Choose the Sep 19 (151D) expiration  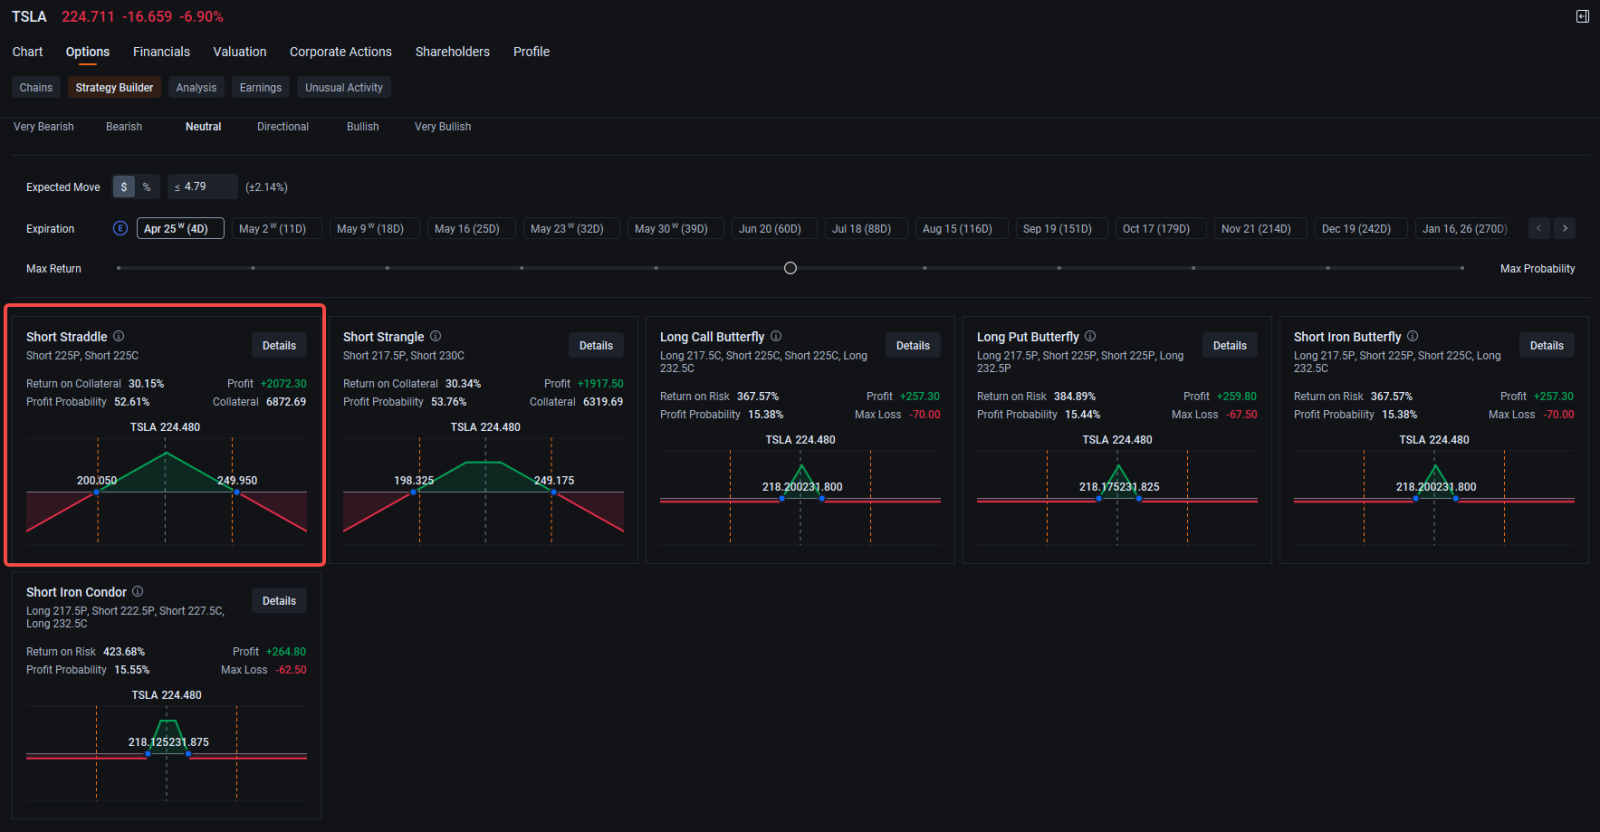click(x=1061, y=229)
